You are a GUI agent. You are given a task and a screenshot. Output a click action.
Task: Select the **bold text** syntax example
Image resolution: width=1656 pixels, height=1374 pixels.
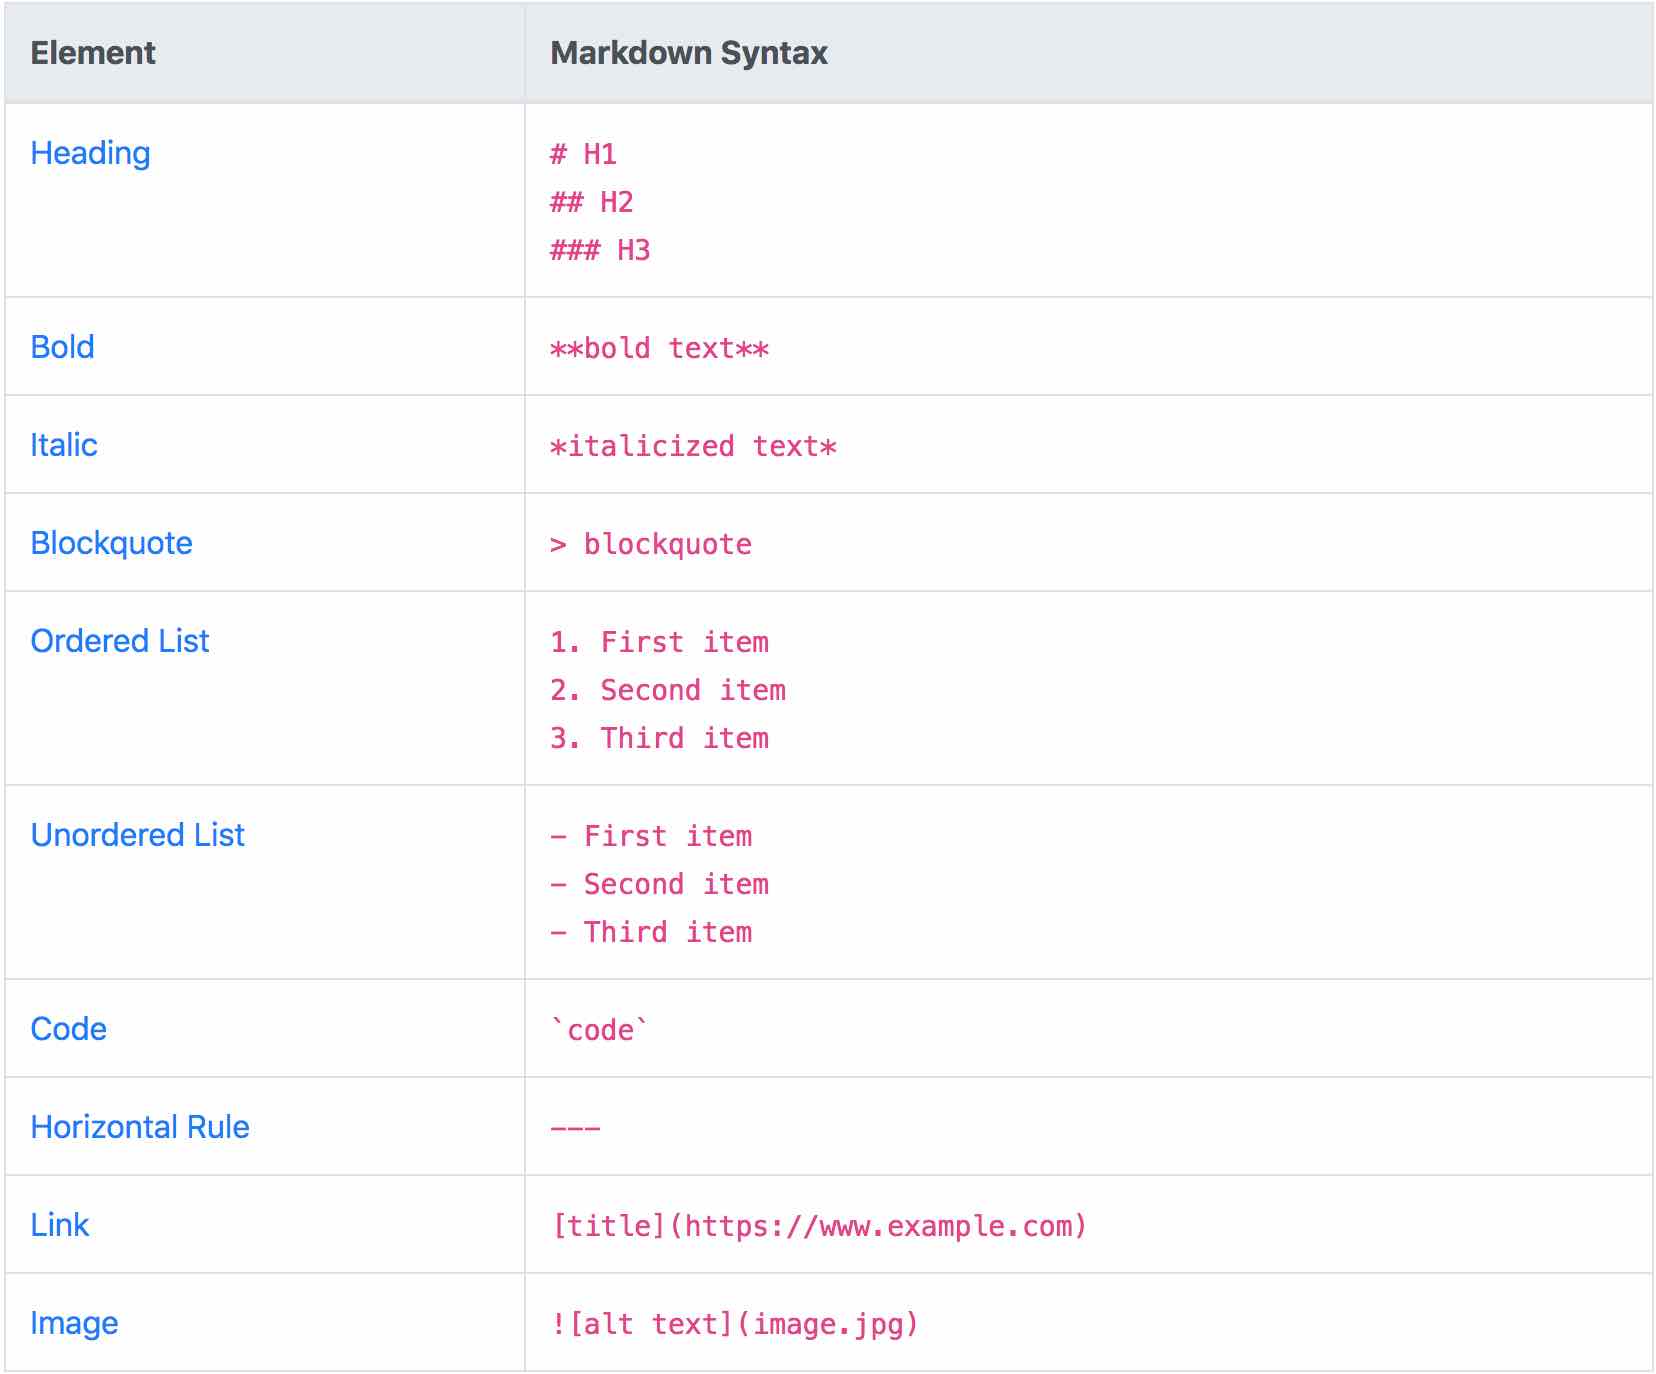click(658, 347)
